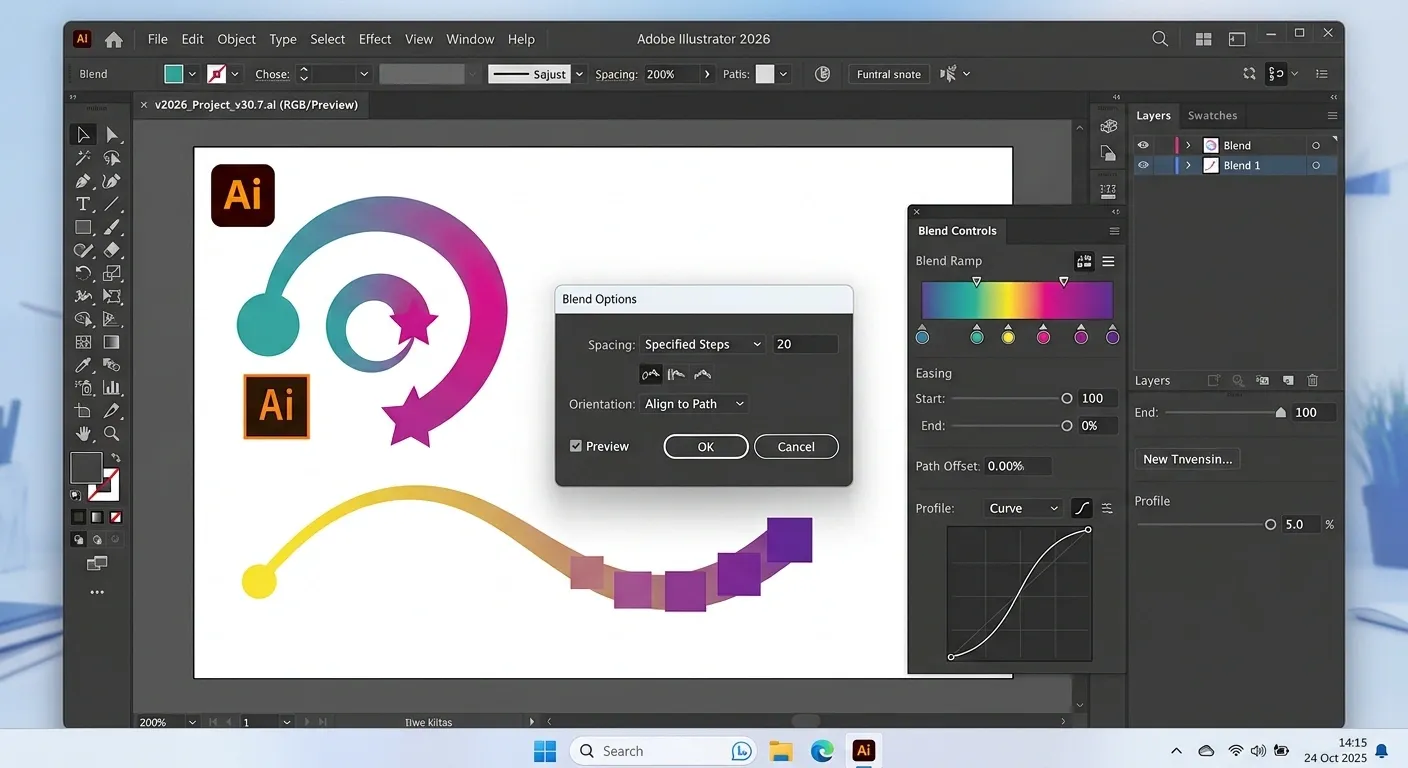Select the Rectangle tool

click(84, 227)
